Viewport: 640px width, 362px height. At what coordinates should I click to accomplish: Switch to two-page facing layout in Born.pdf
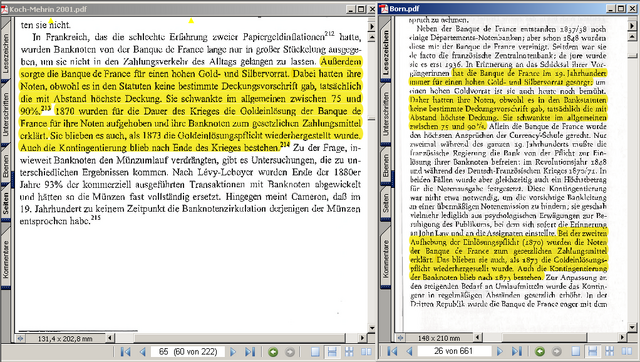click(x=627, y=351)
